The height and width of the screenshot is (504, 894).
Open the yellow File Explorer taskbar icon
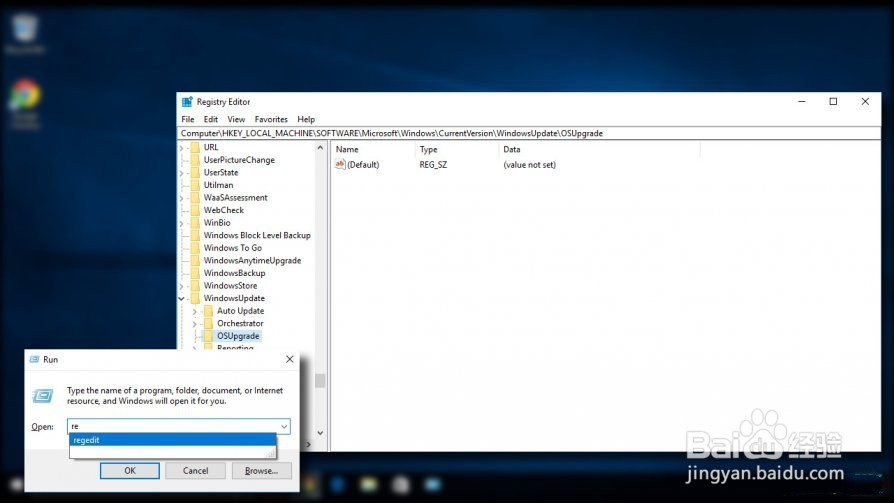369,485
